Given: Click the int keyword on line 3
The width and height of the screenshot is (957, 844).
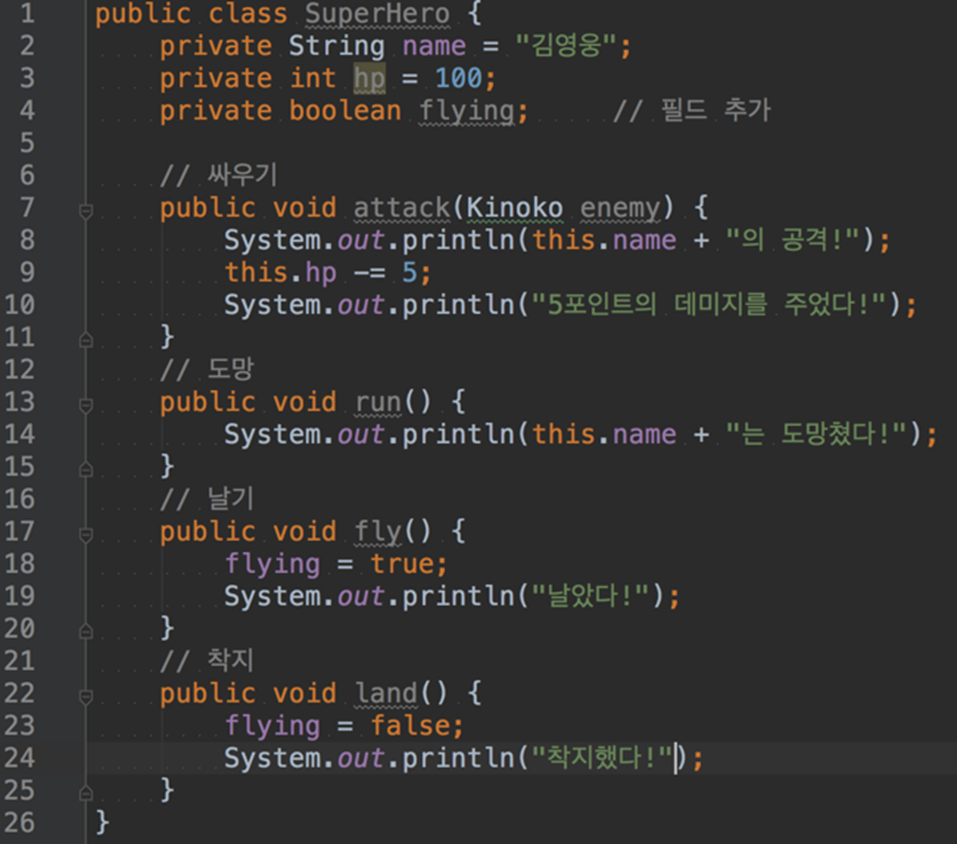Looking at the screenshot, I should click(312, 78).
